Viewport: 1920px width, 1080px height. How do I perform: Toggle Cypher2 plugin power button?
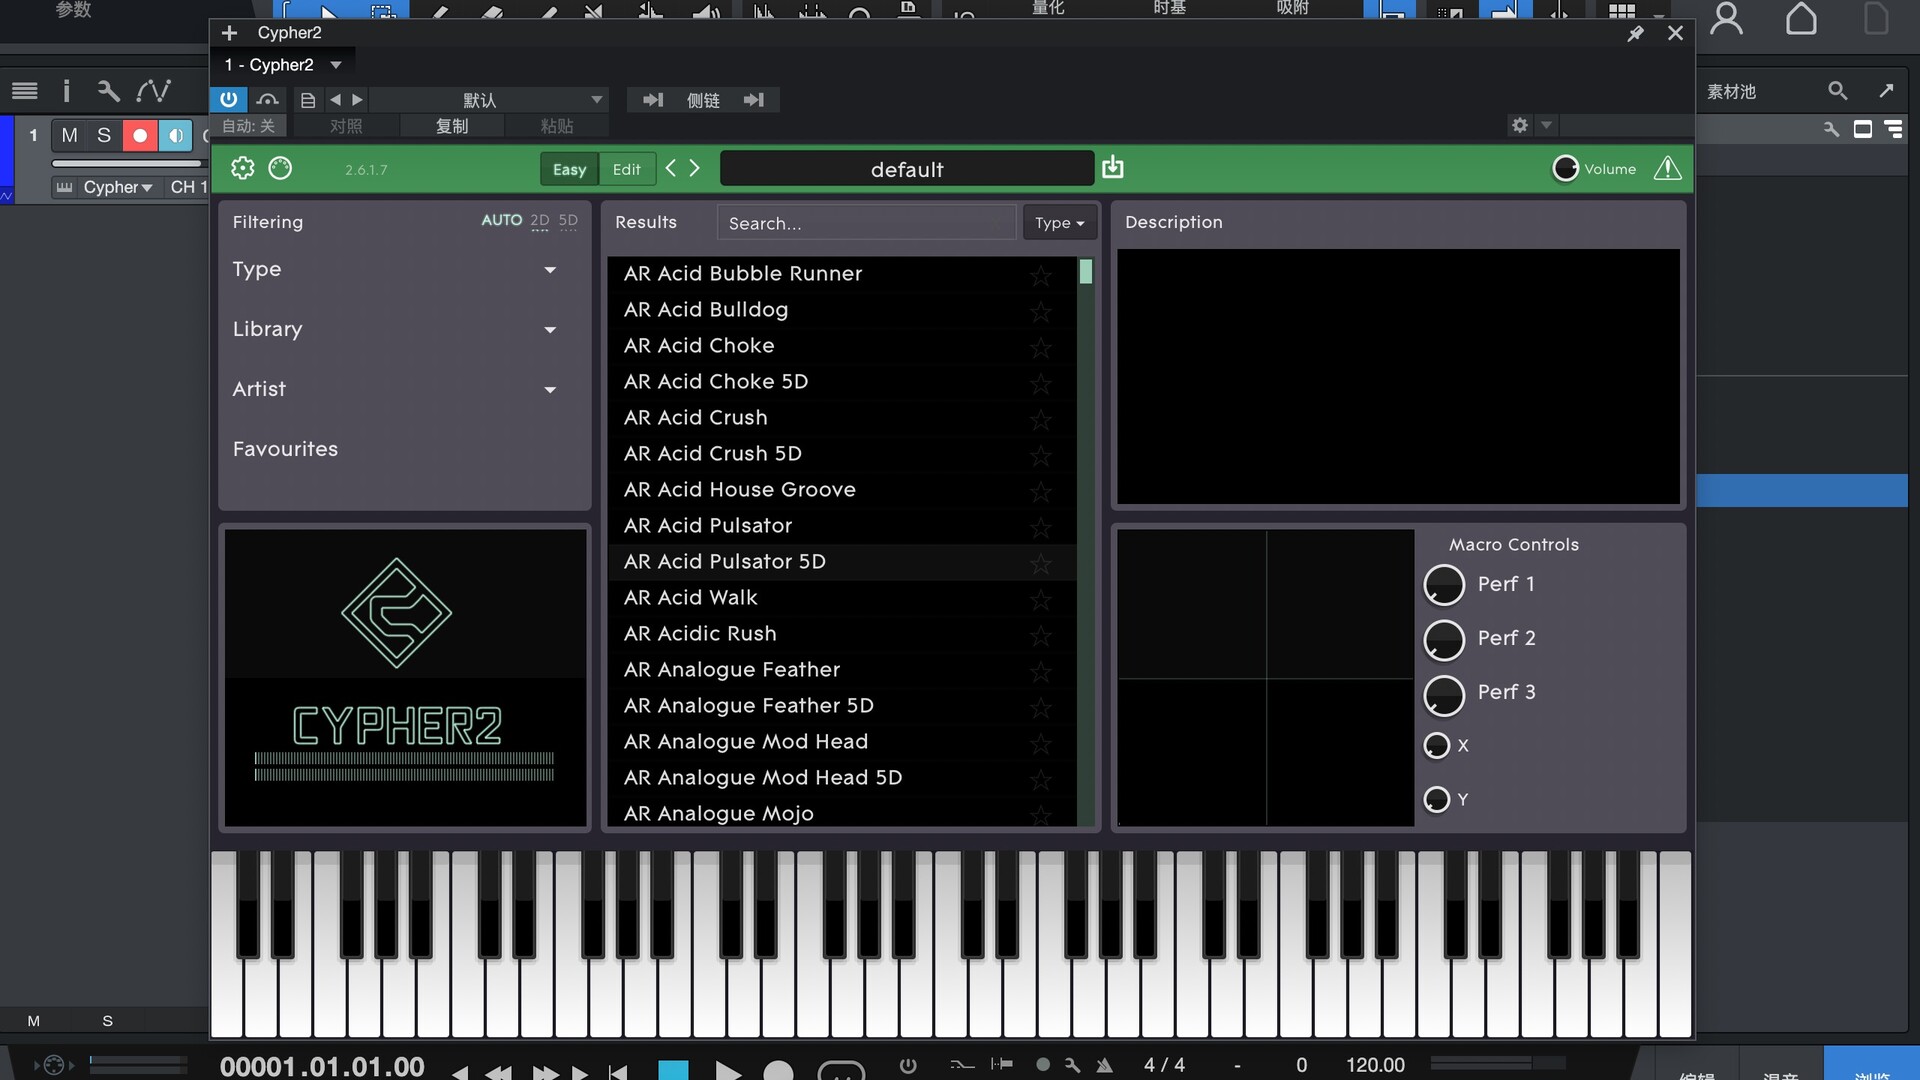pos(229,100)
